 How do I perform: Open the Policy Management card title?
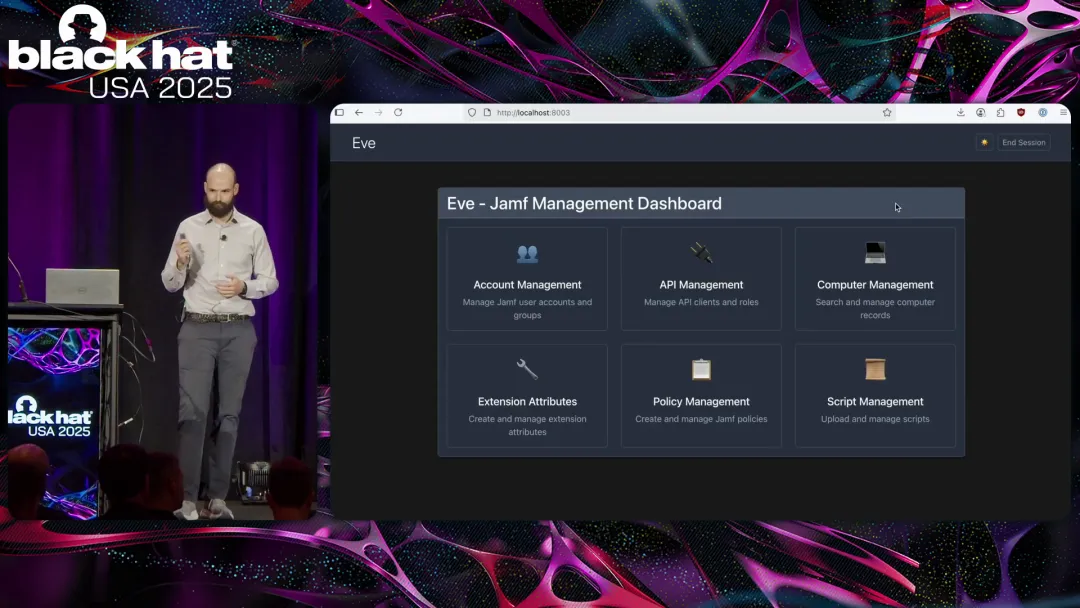(701, 401)
